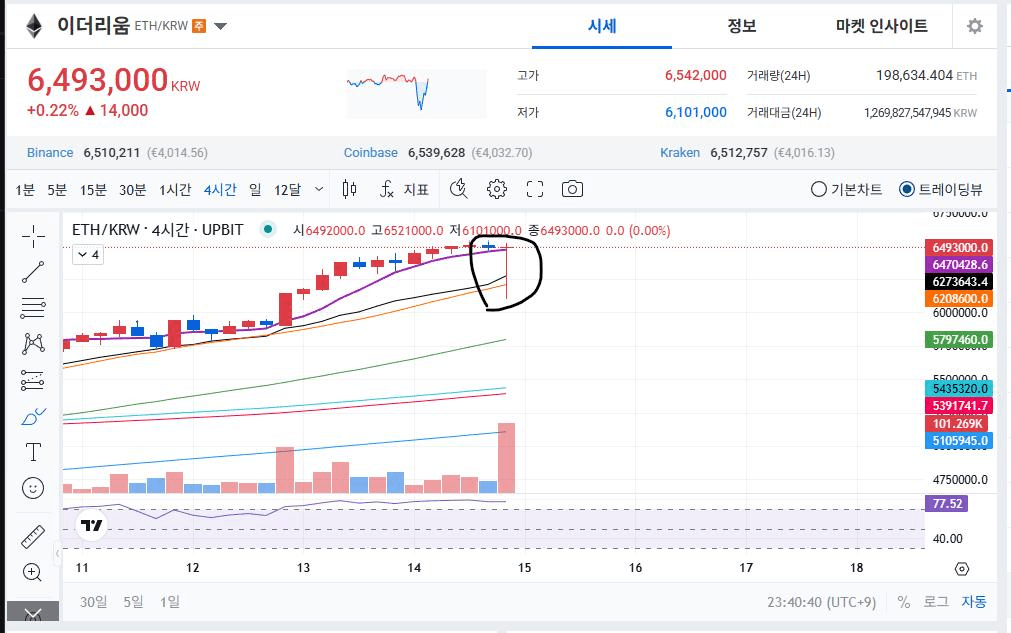The image size is (1011, 633).
Task: Expand the bottom drawing toolbar chevron
Action: coord(33,612)
